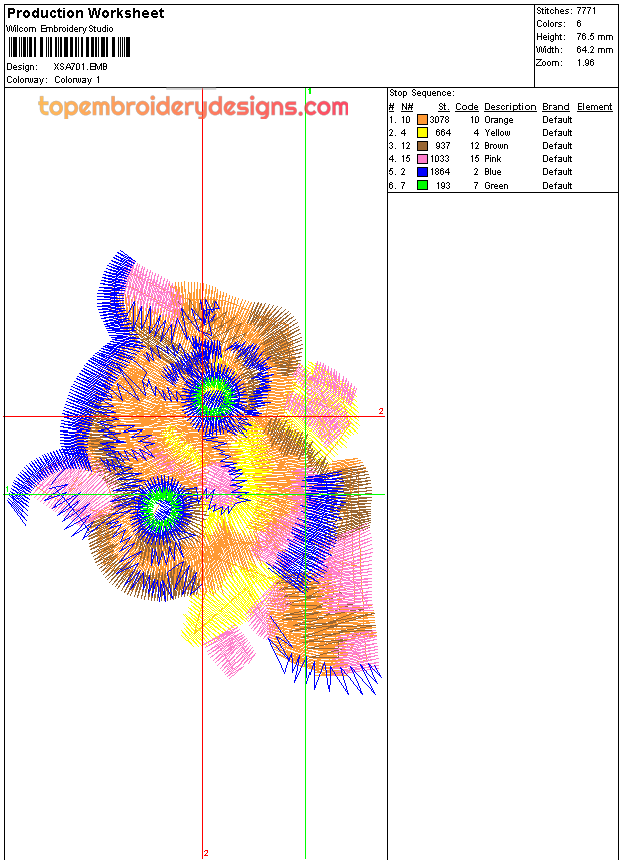Click the Orange stitch count '3078'
This screenshot has height=860, width=620.
tap(439, 120)
